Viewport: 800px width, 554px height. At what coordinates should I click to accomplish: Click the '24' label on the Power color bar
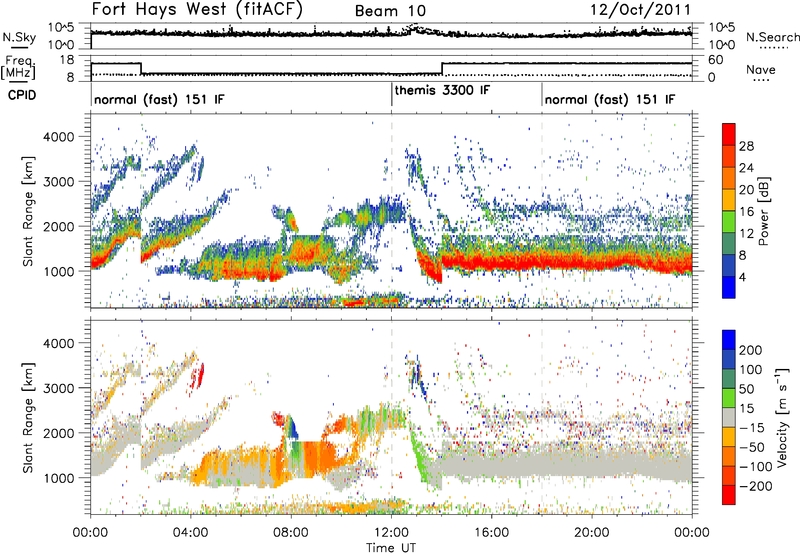746,168
